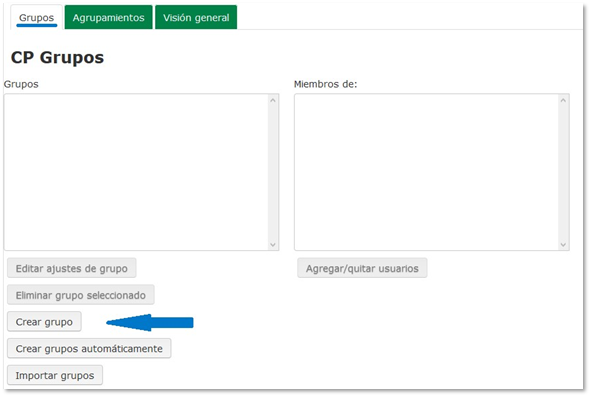Click Grupos list scroll down arrow

(x=273, y=245)
